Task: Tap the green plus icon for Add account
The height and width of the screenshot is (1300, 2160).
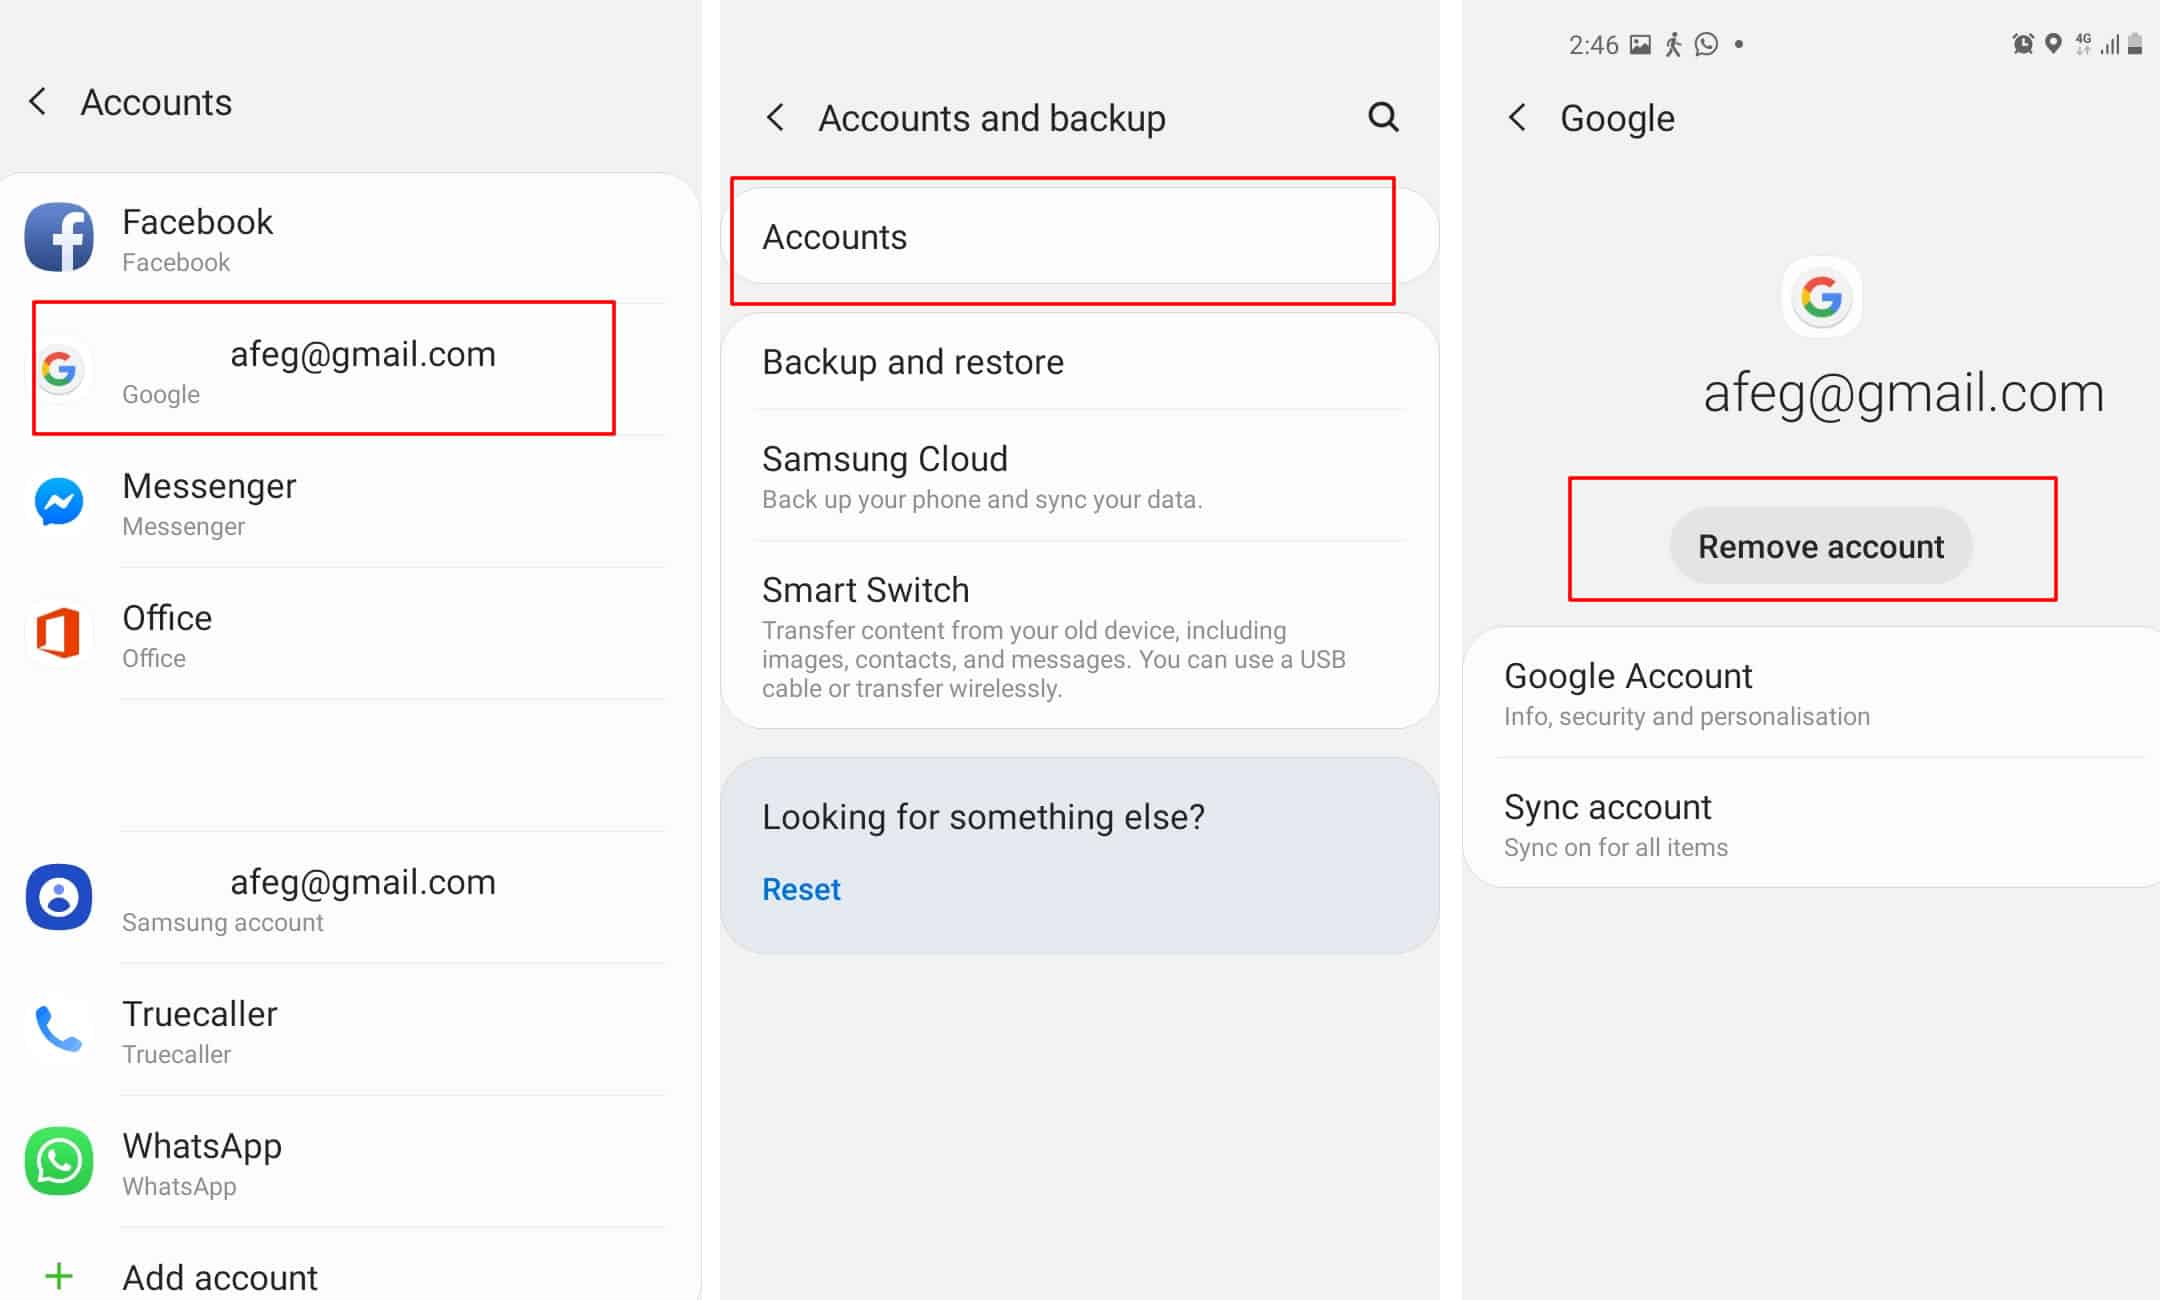Action: [59, 1276]
